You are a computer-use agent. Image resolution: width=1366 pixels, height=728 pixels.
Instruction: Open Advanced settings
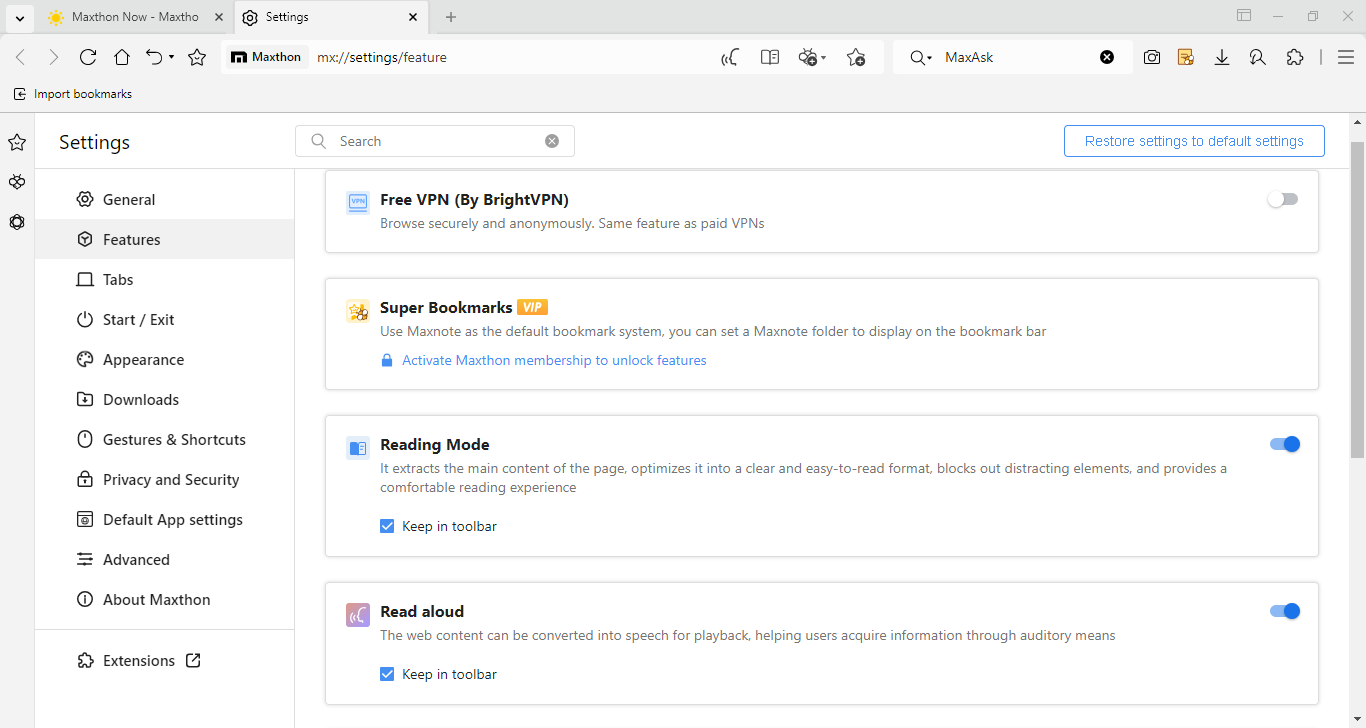[x=165, y=559]
